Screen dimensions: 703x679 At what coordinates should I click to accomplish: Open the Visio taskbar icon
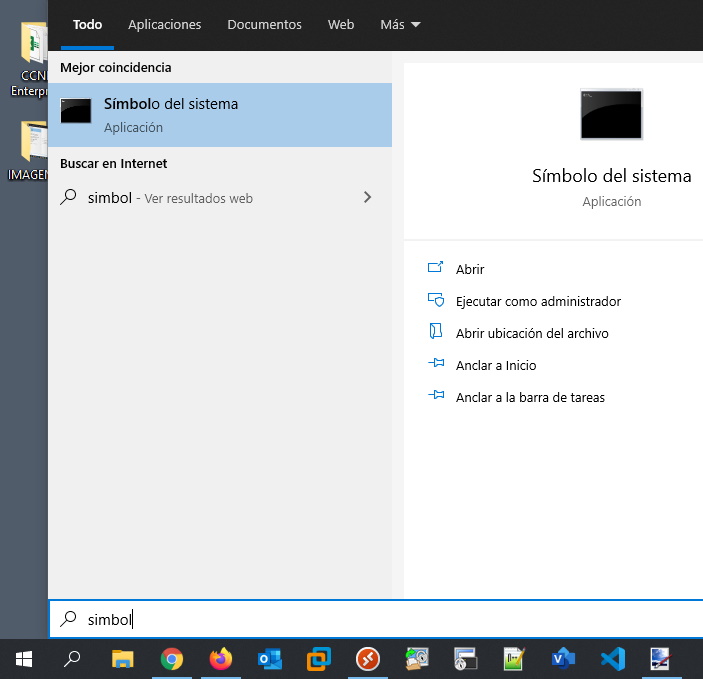[x=564, y=658]
